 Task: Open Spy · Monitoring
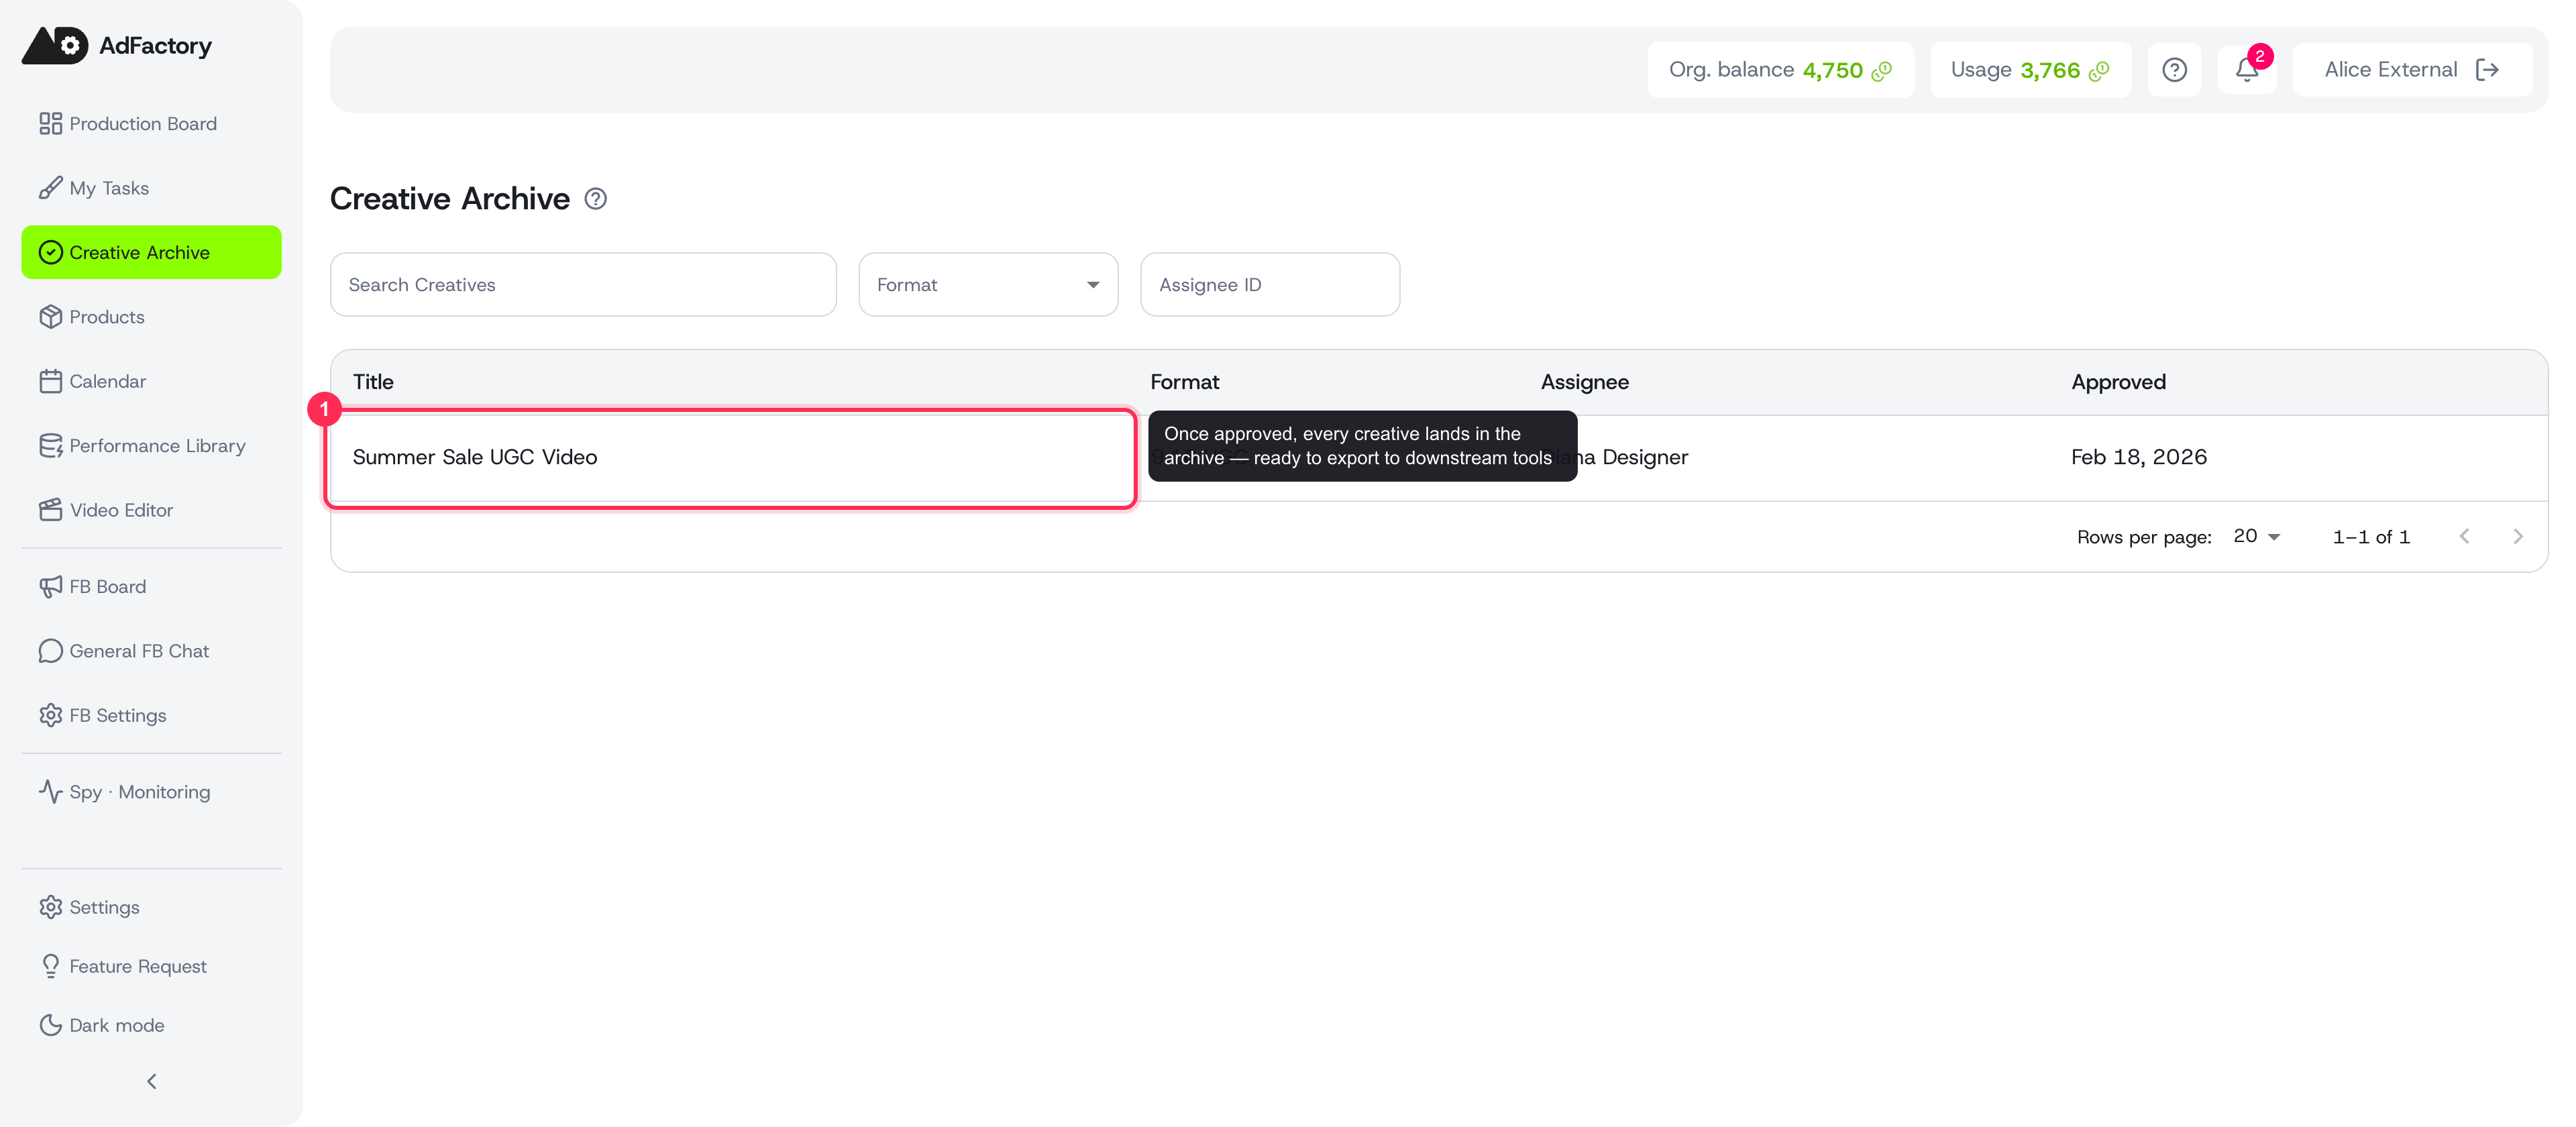click(151, 792)
